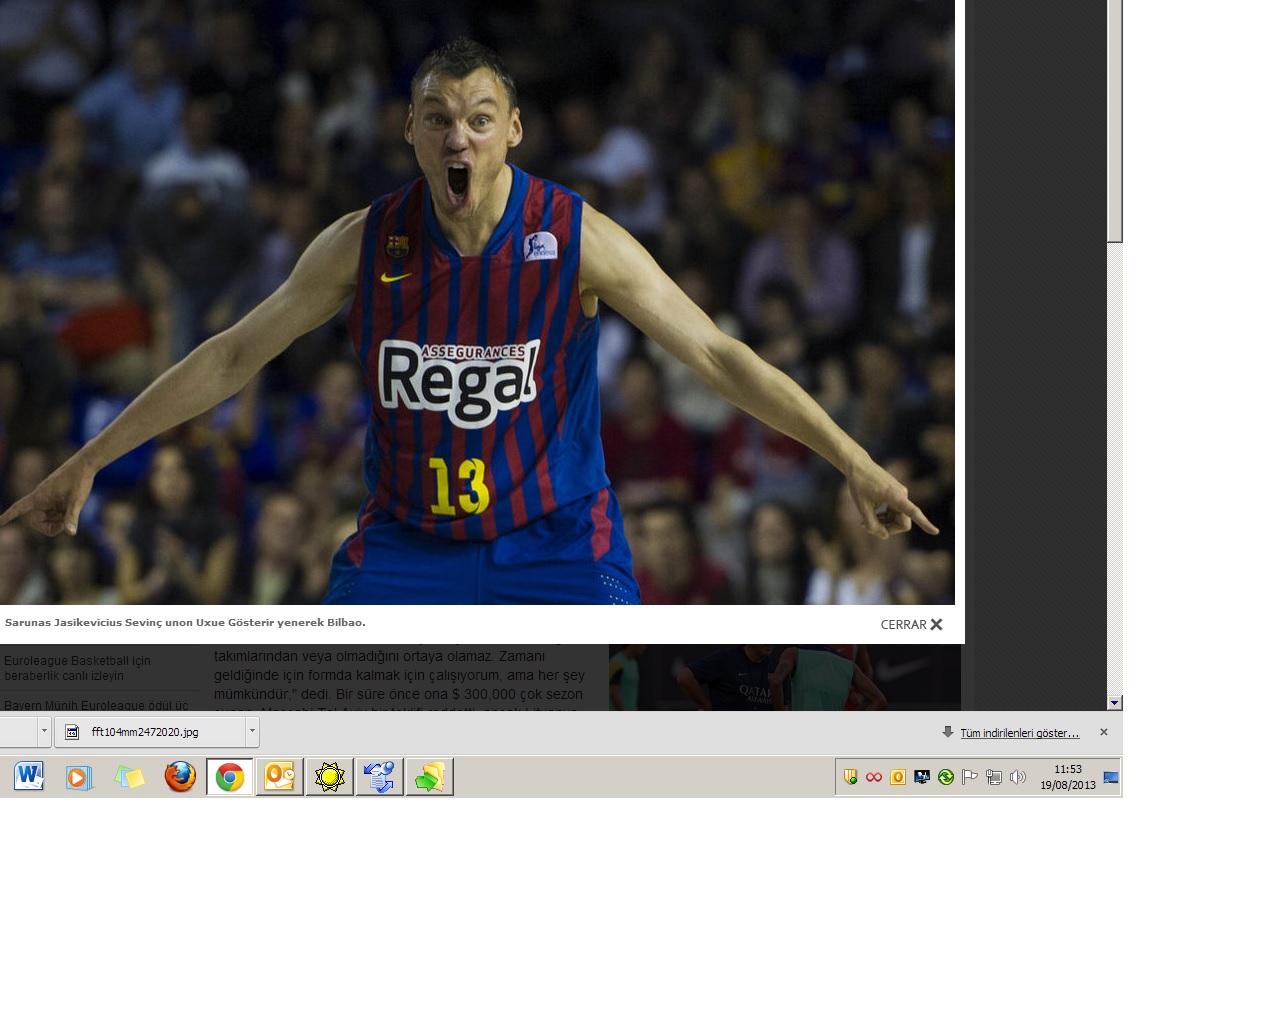The width and height of the screenshot is (1280, 1024).
Task: Open Microsoft Word from the taskbar
Action: point(29,777)
